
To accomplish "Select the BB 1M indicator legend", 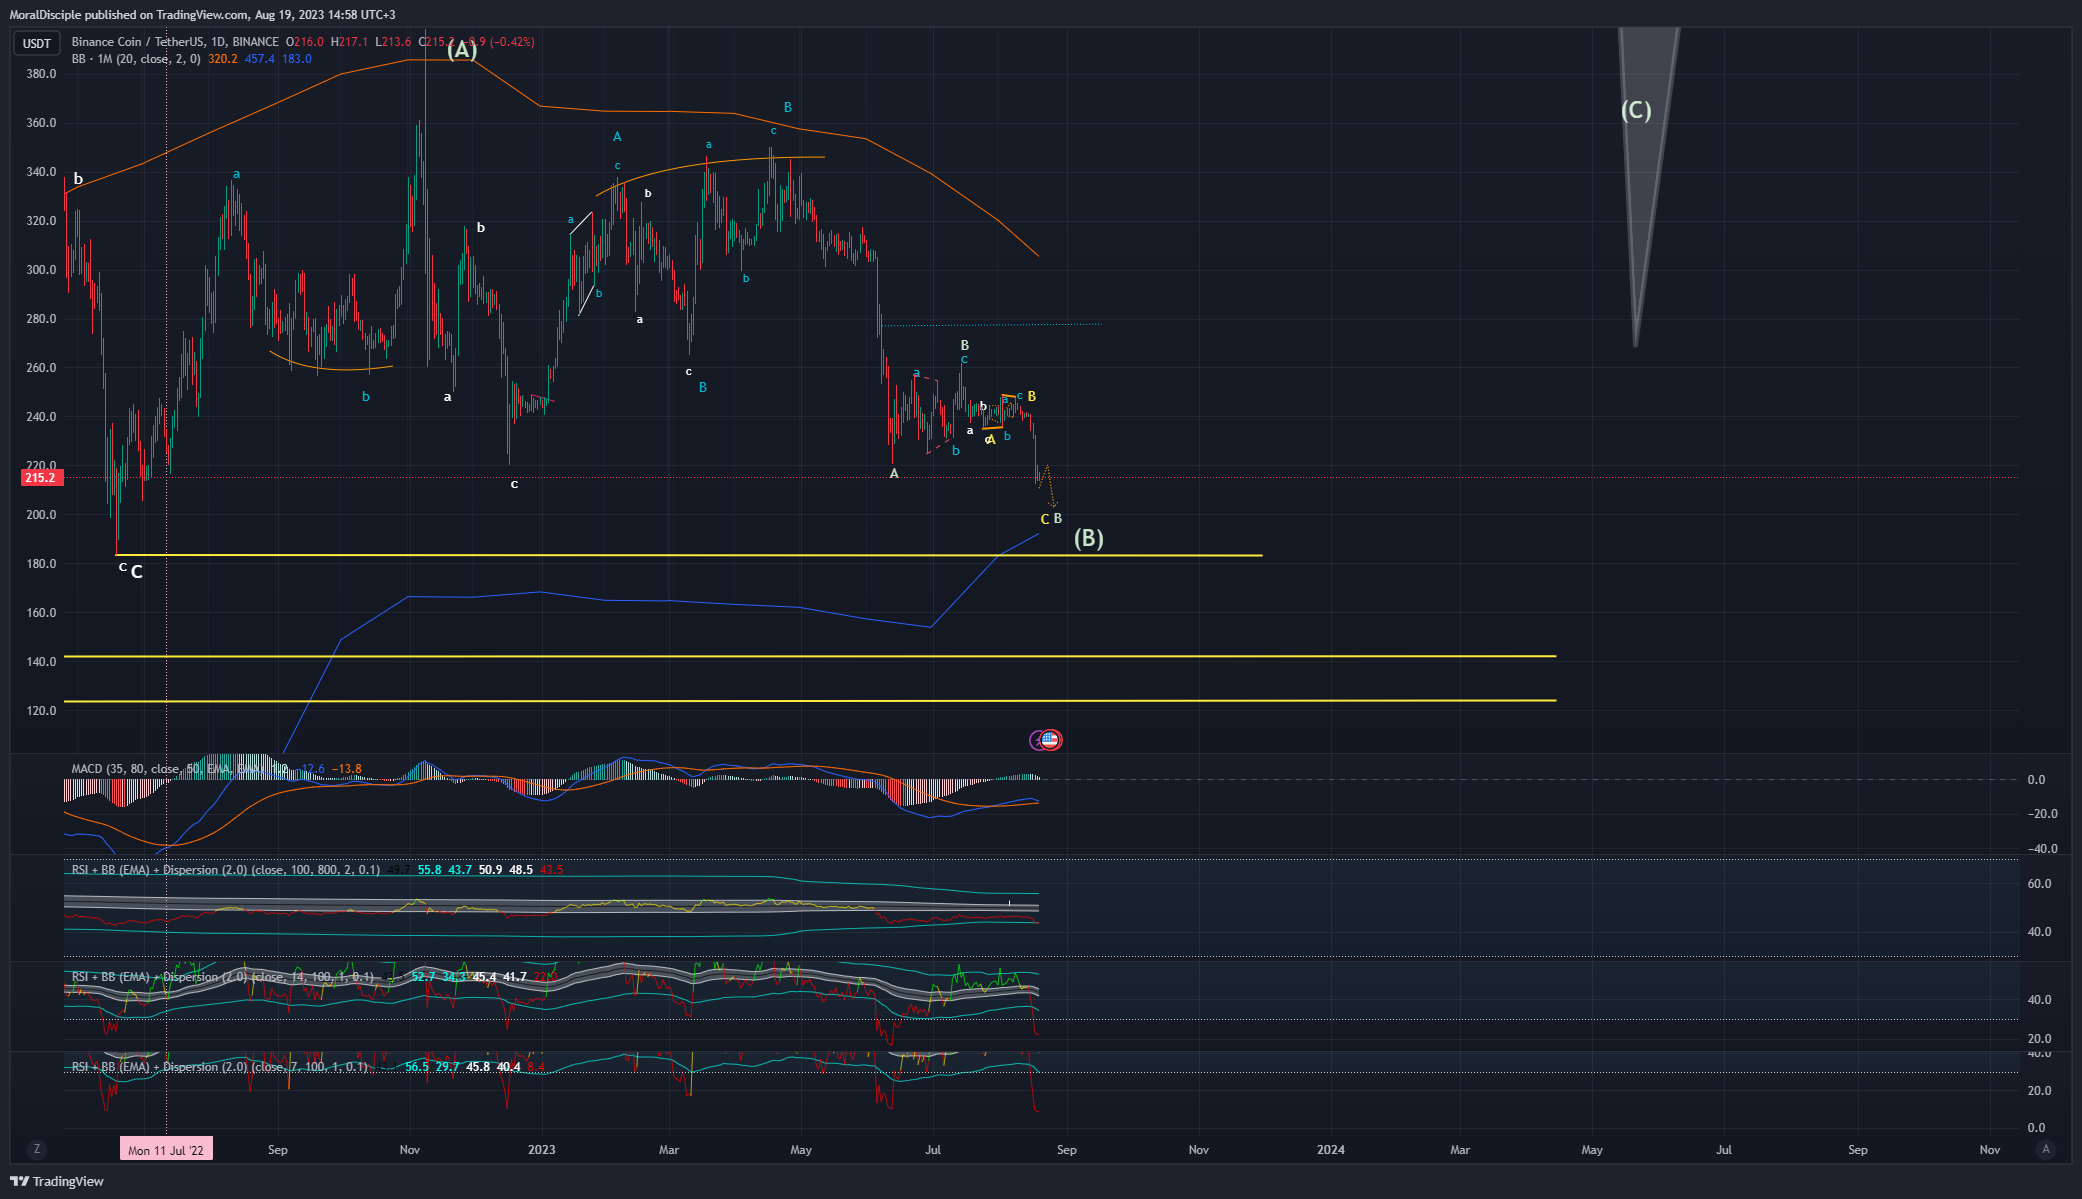I will click(x=136, y=59).
